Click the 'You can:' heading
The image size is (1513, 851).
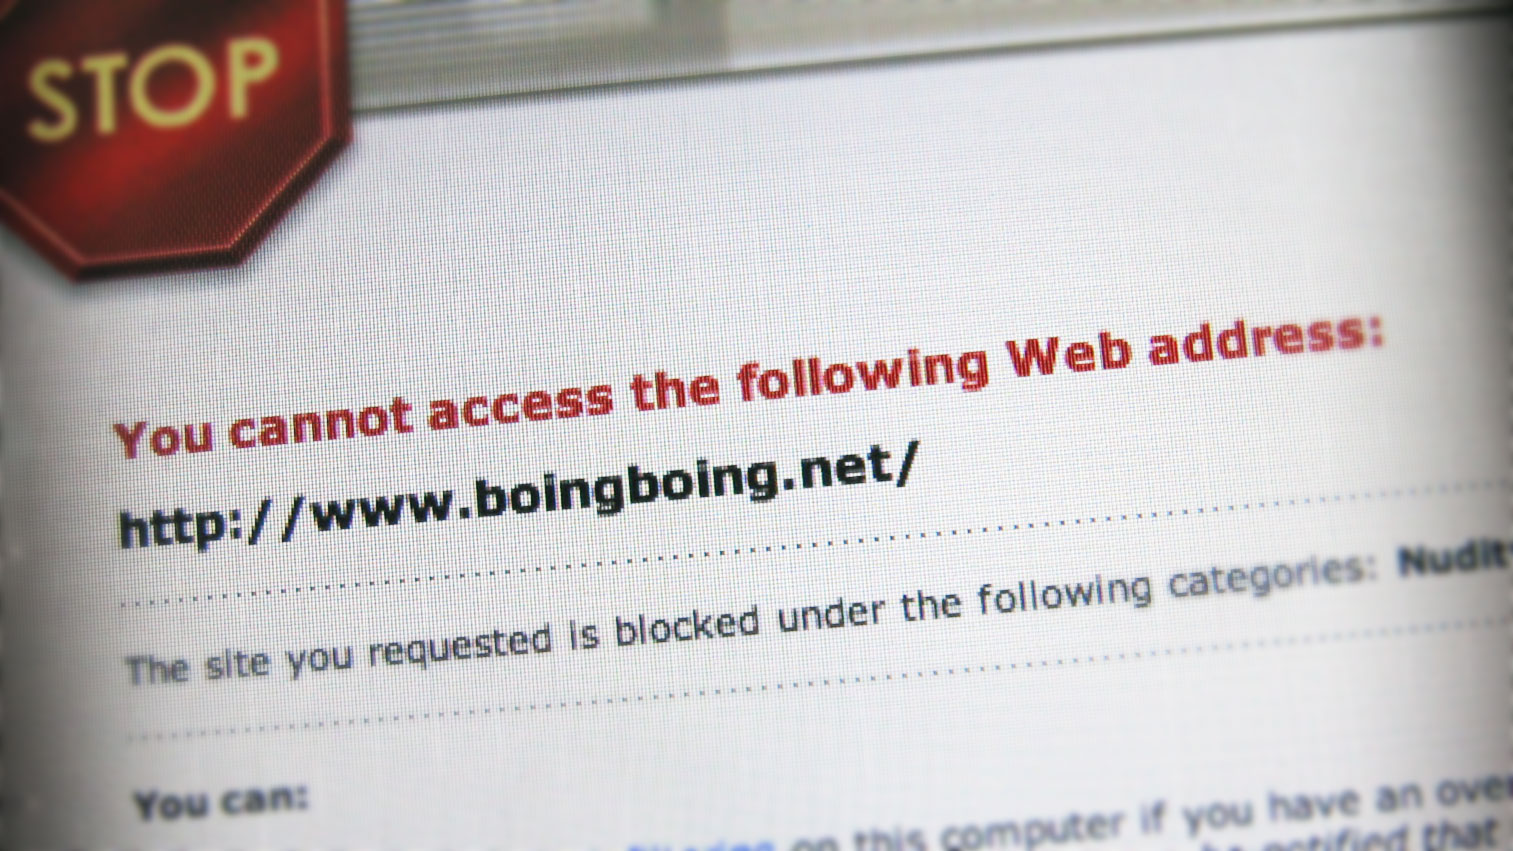click(222, 801)
